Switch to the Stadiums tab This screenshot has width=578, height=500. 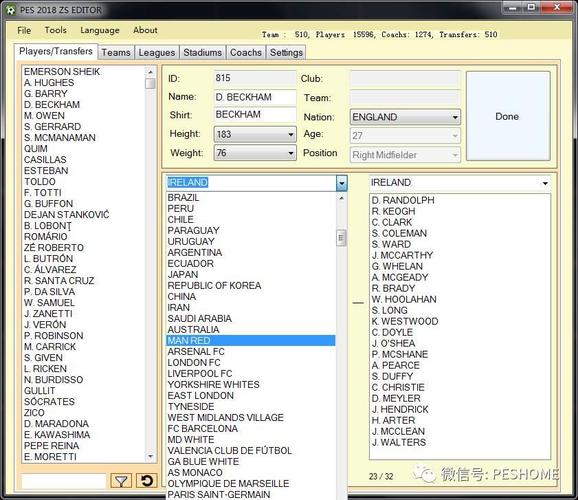203,53
